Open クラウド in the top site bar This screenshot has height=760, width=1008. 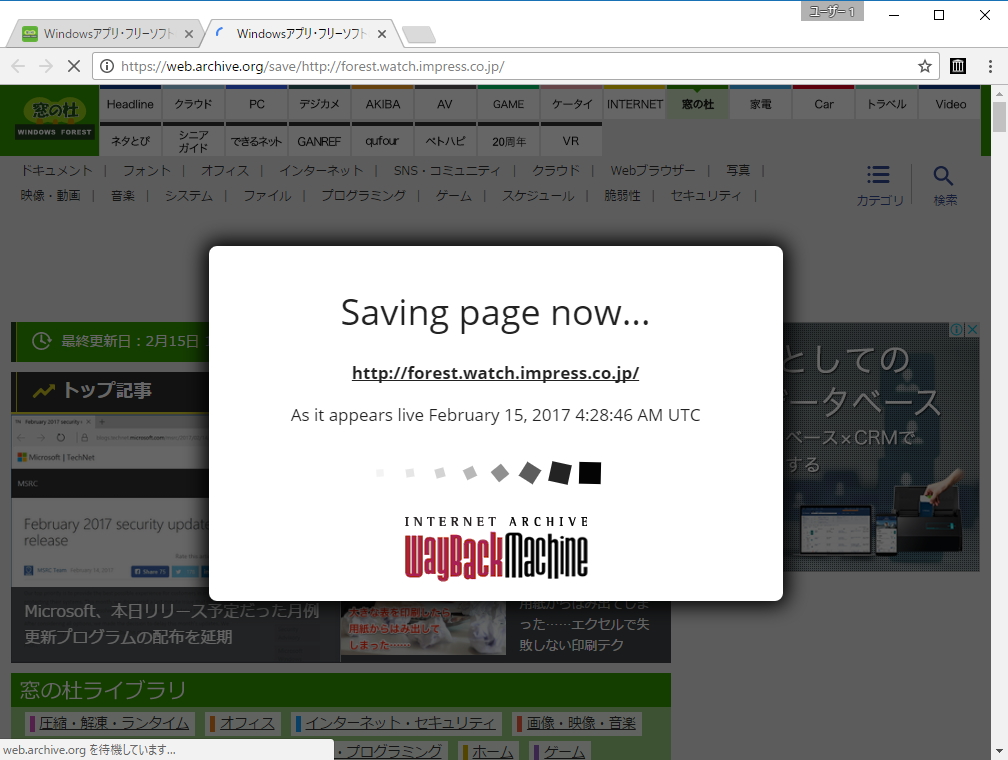pyautogui.click(x=194, y=104)
